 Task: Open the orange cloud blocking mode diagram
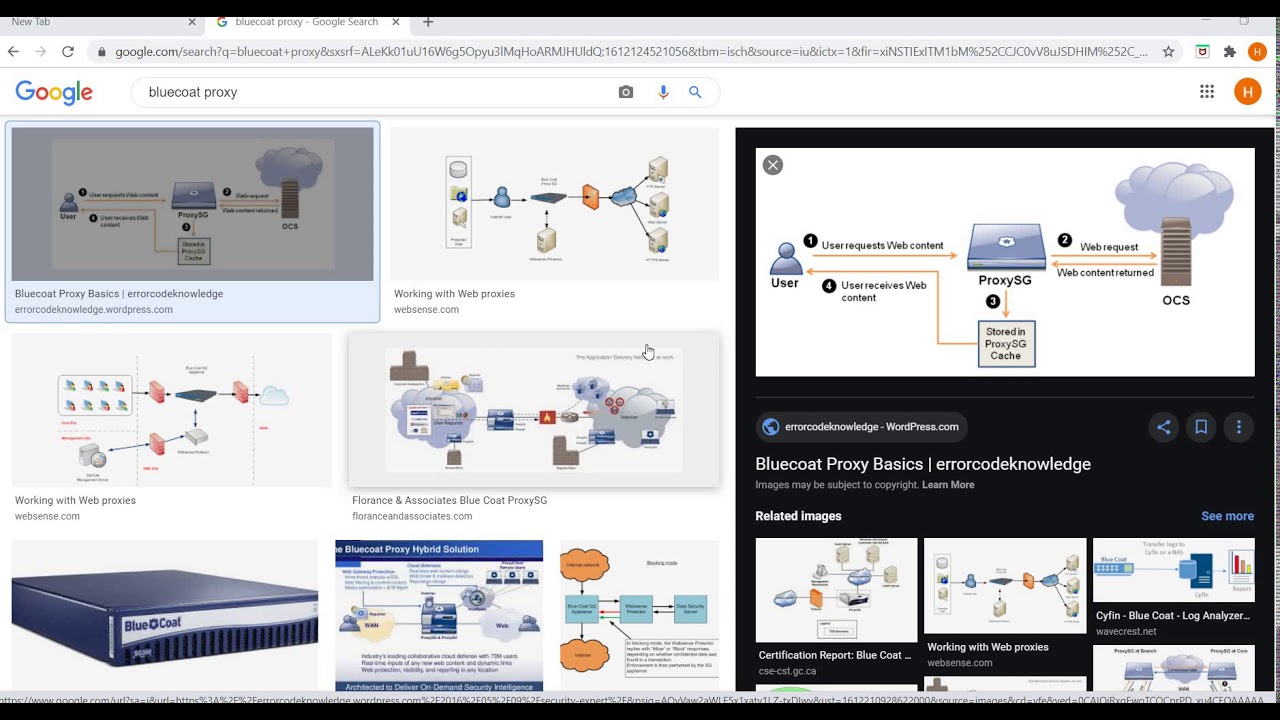(639, 616)
